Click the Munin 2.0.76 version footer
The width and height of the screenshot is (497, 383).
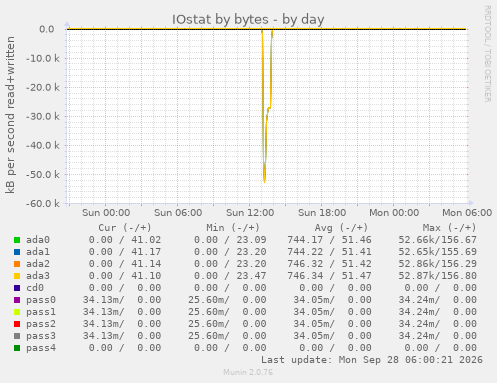248,372
